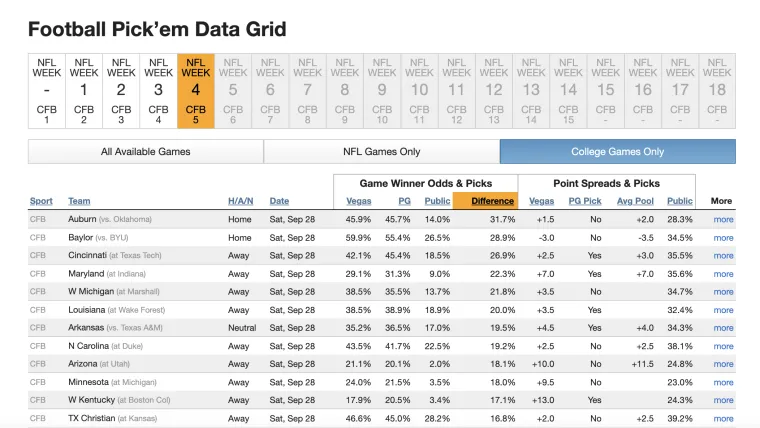Click the Baylor team name
The image size is (760, 428).
coord(81,237)
